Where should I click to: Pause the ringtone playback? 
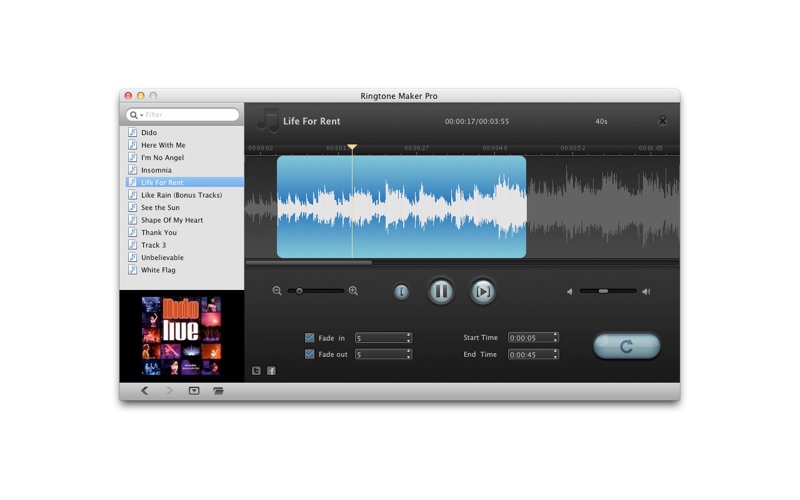[x=441, y=291]
